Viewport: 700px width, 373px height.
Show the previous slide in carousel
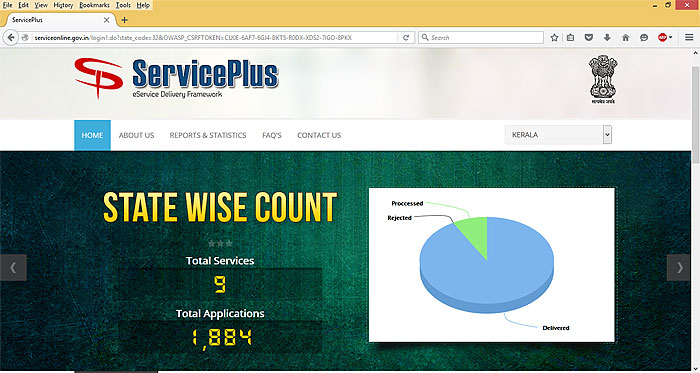tap(13, 268)
